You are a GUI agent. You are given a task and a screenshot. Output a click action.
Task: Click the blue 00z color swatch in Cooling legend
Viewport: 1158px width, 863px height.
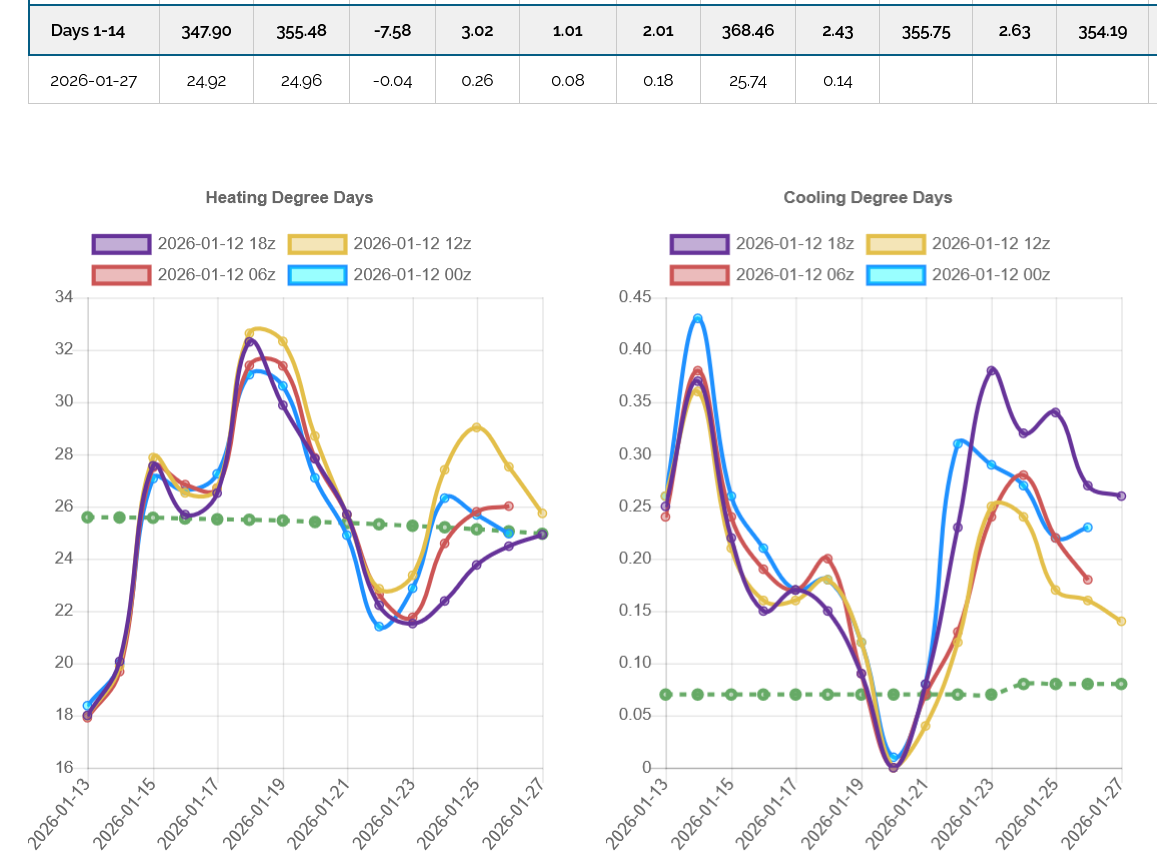click(895, 274)
